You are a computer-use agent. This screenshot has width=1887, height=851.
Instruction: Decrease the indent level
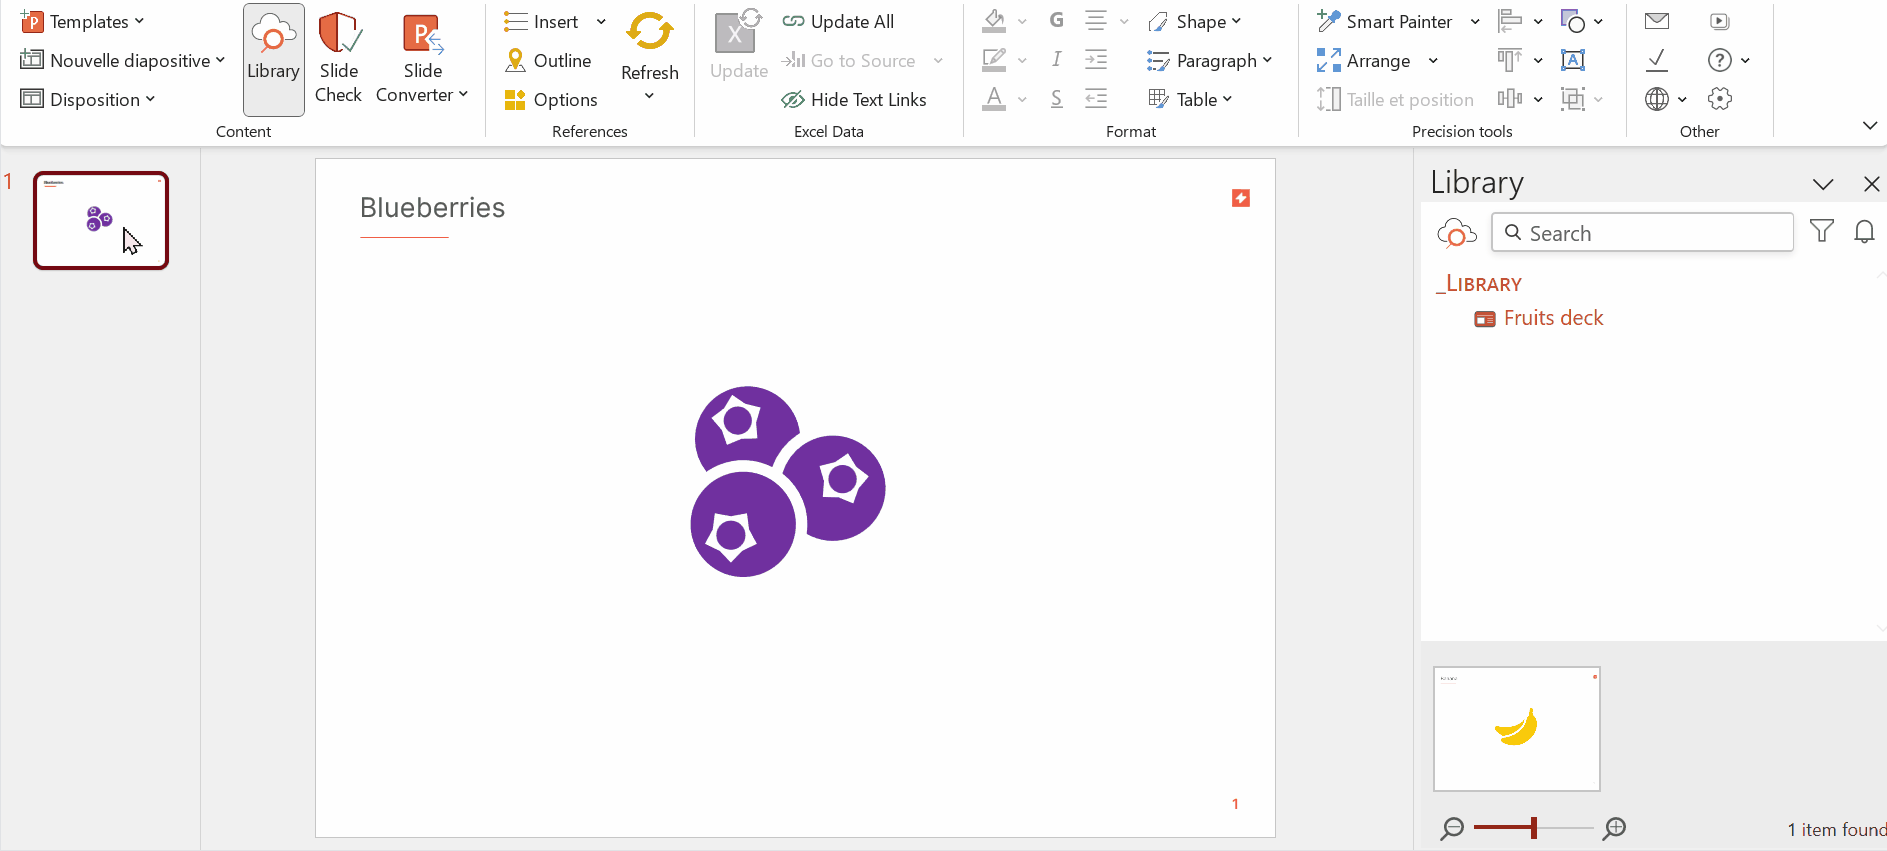point(1096,98)
